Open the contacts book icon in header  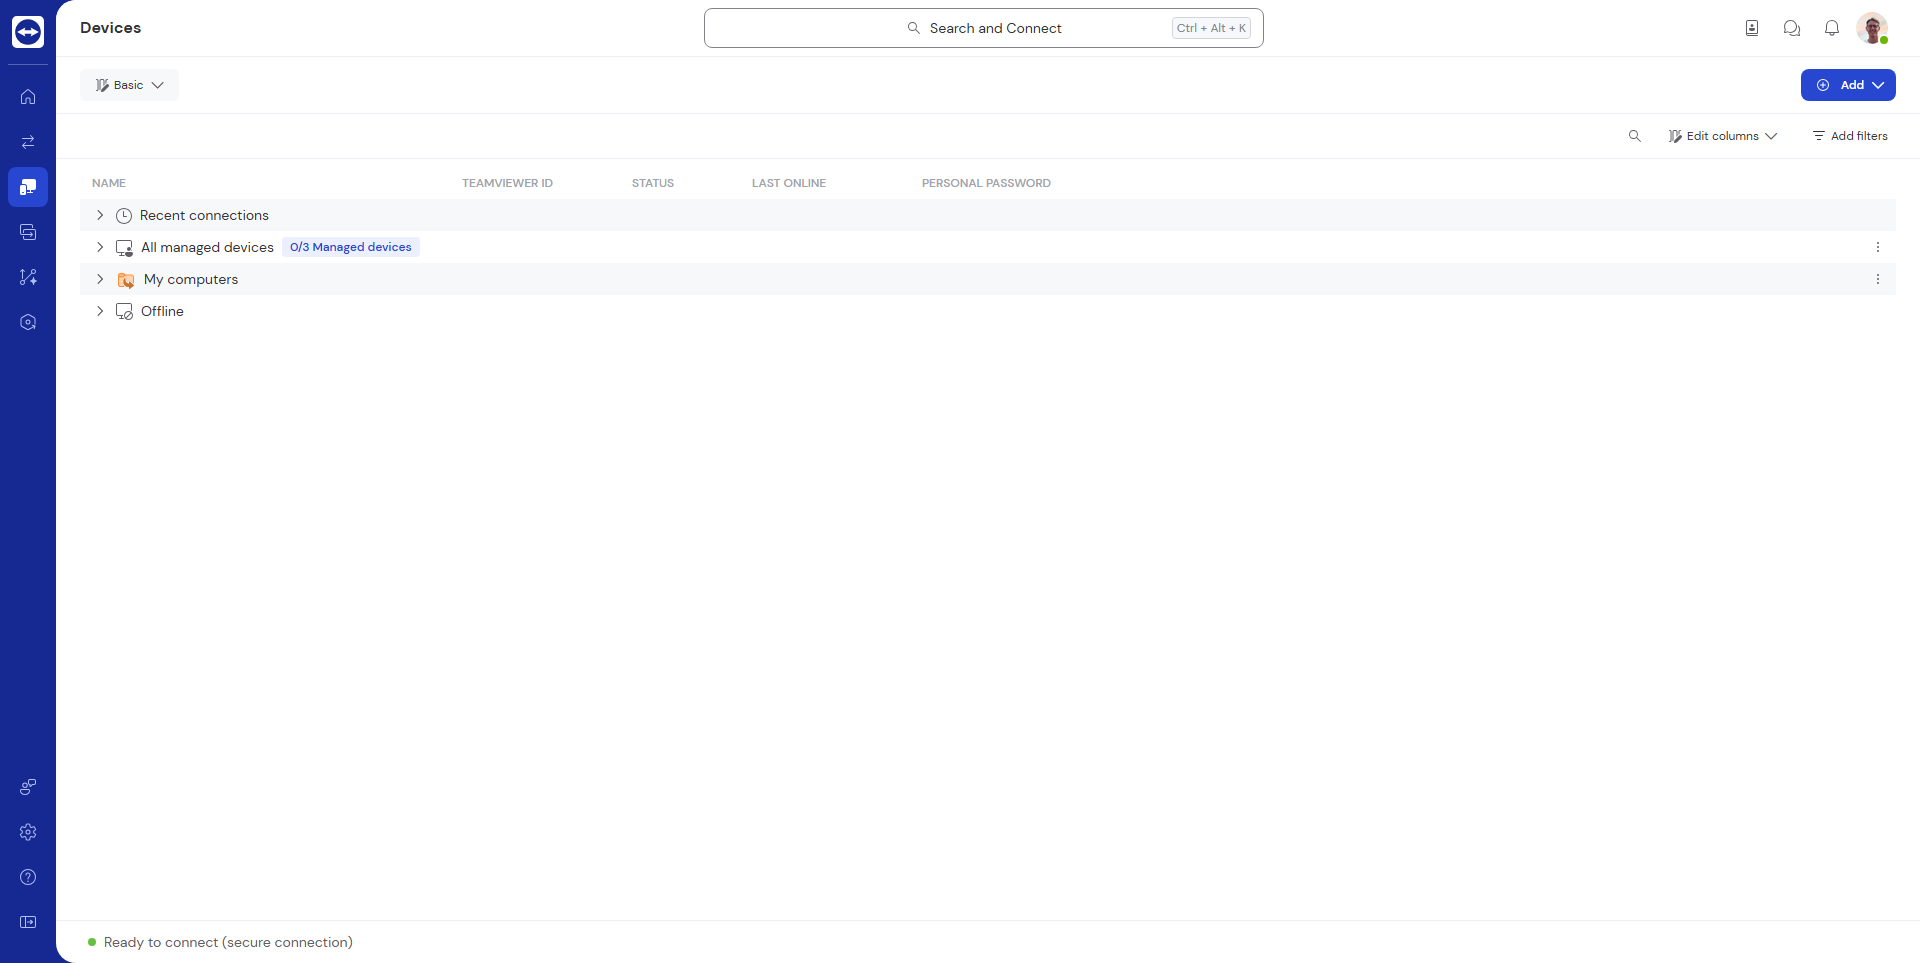pos(1751,28)
